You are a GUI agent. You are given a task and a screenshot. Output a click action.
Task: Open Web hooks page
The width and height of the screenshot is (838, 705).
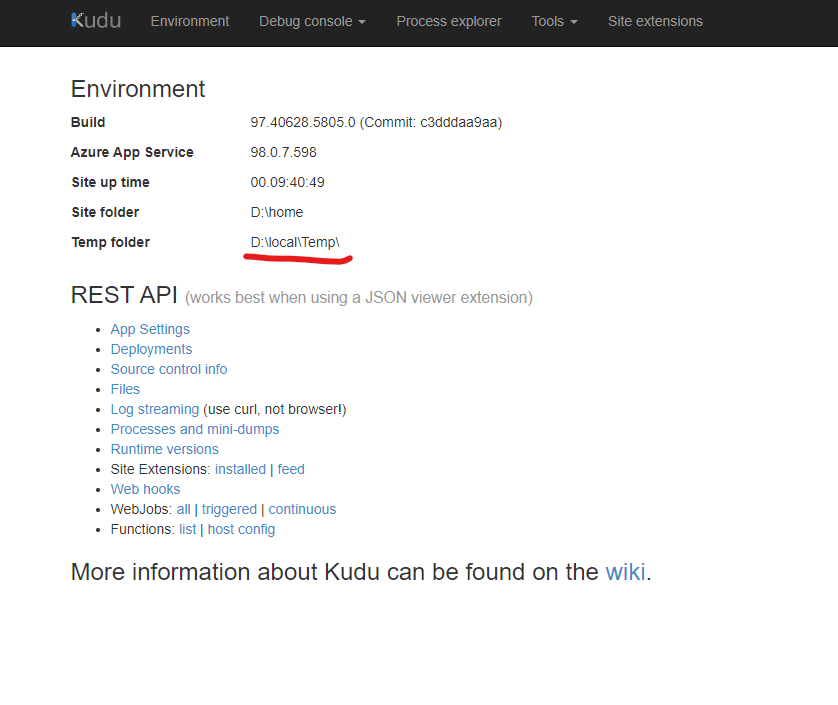(145, 489)
